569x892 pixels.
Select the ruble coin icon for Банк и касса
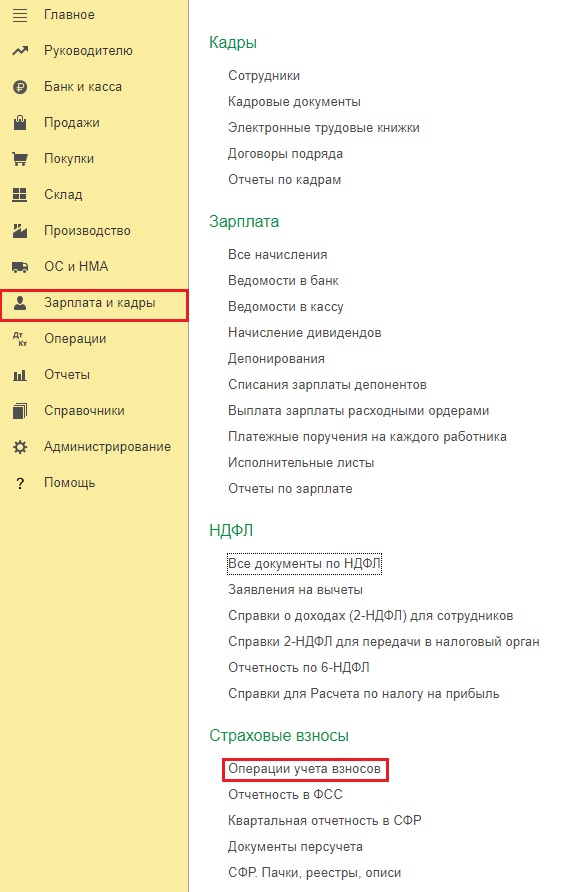click(x=20, y=87)
